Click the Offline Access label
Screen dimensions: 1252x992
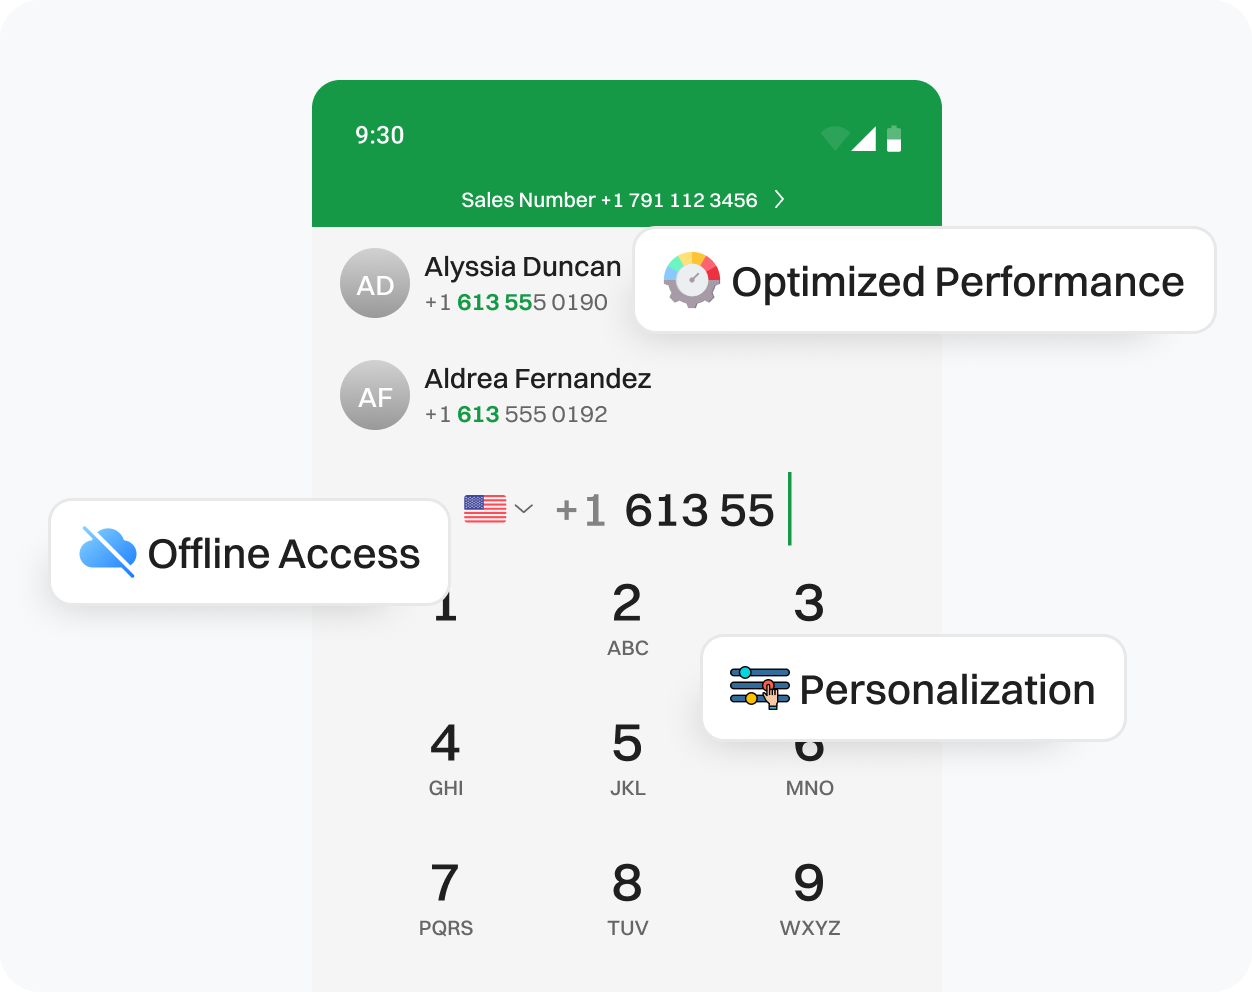[x=283, y=553]
